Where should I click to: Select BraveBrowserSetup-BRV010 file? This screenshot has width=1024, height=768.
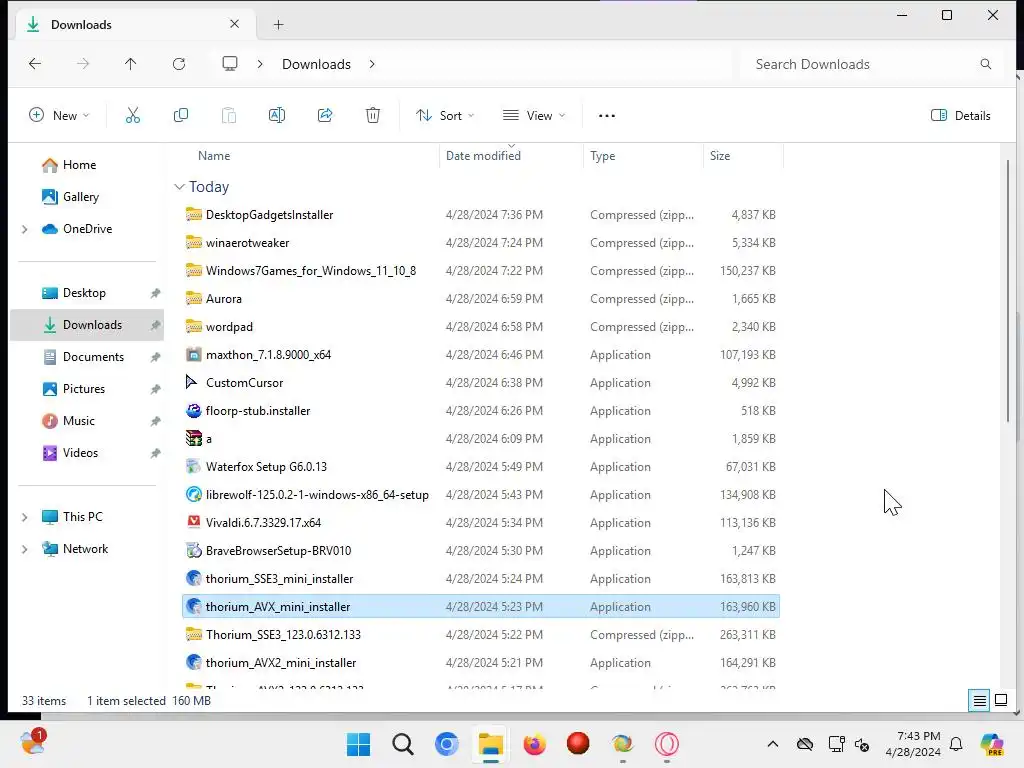(x=278, y=551)
